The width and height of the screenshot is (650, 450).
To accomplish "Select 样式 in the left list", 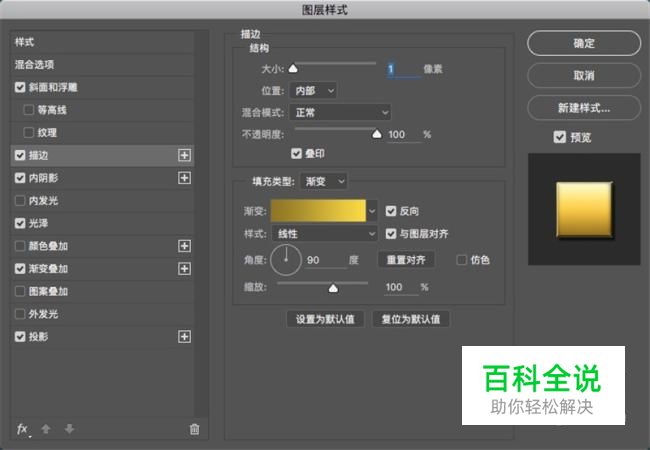I will [x=102, y=42].
